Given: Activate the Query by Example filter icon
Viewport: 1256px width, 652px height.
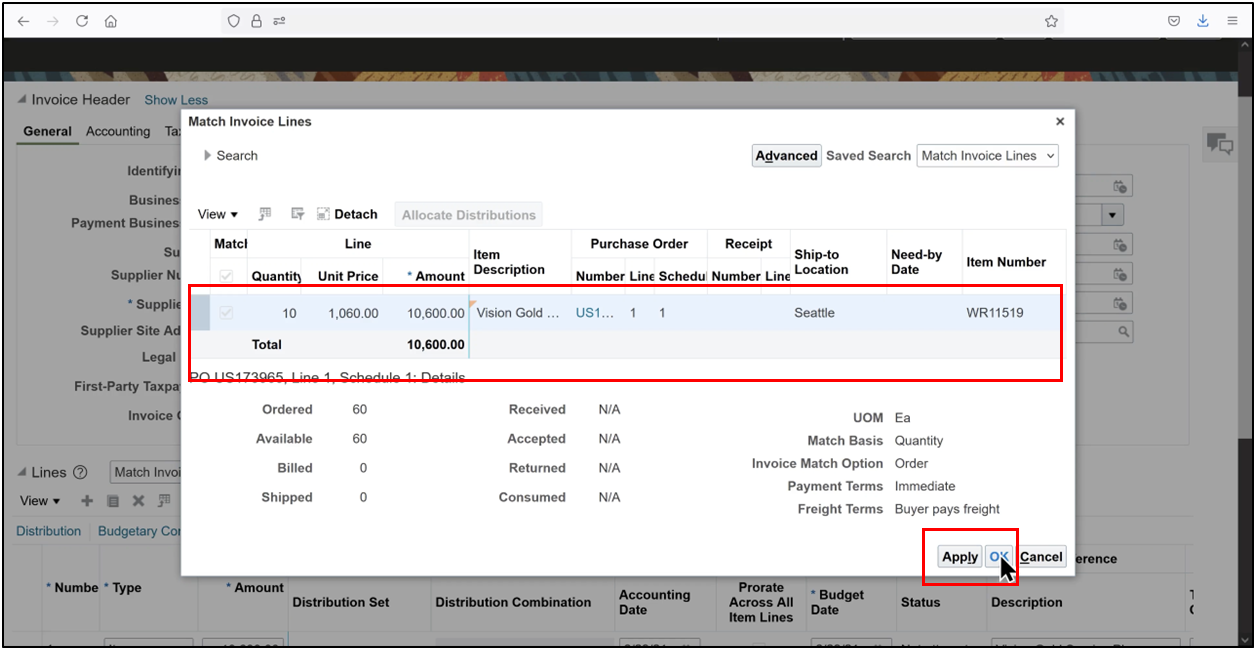Looking at the screenshot, I should pyautogui.click(x=297, y=214).
